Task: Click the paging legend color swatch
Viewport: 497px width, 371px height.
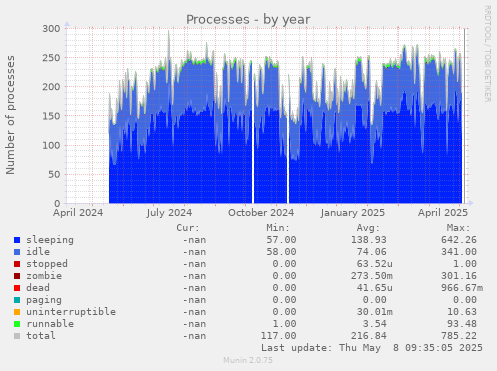Action: [17, 300]
